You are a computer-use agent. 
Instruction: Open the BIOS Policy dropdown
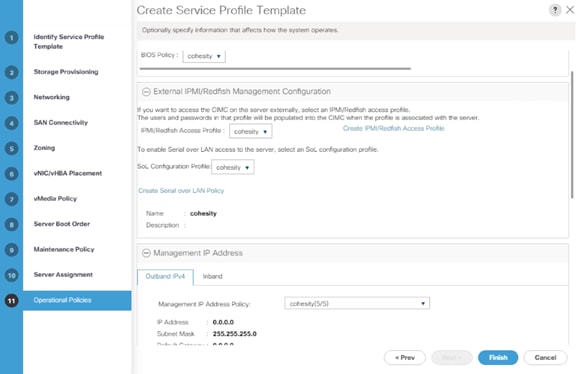click(204, 56)
